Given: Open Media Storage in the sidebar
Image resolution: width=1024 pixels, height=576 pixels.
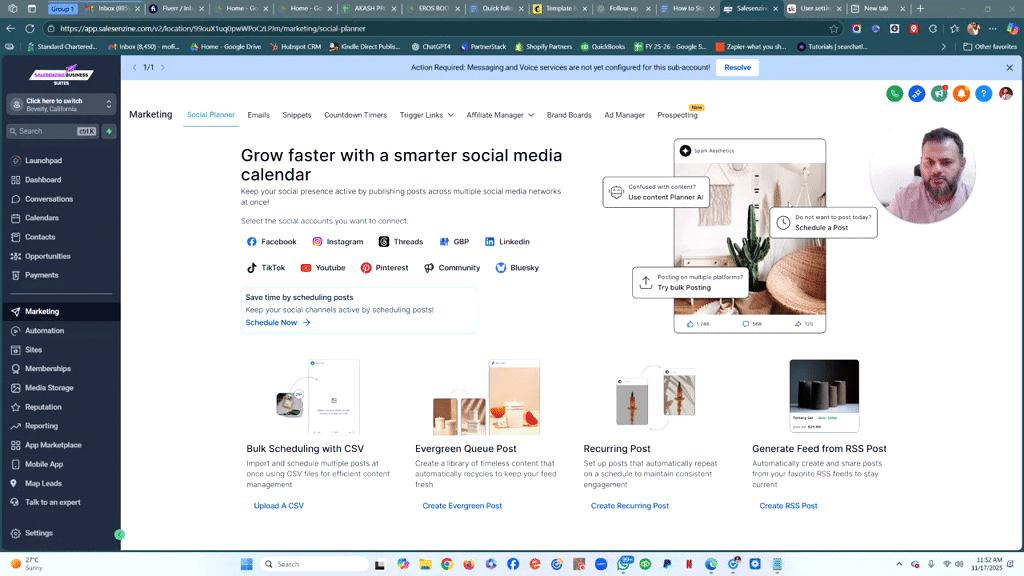Looking at the screenshot, I should click(x=49, y=388).
